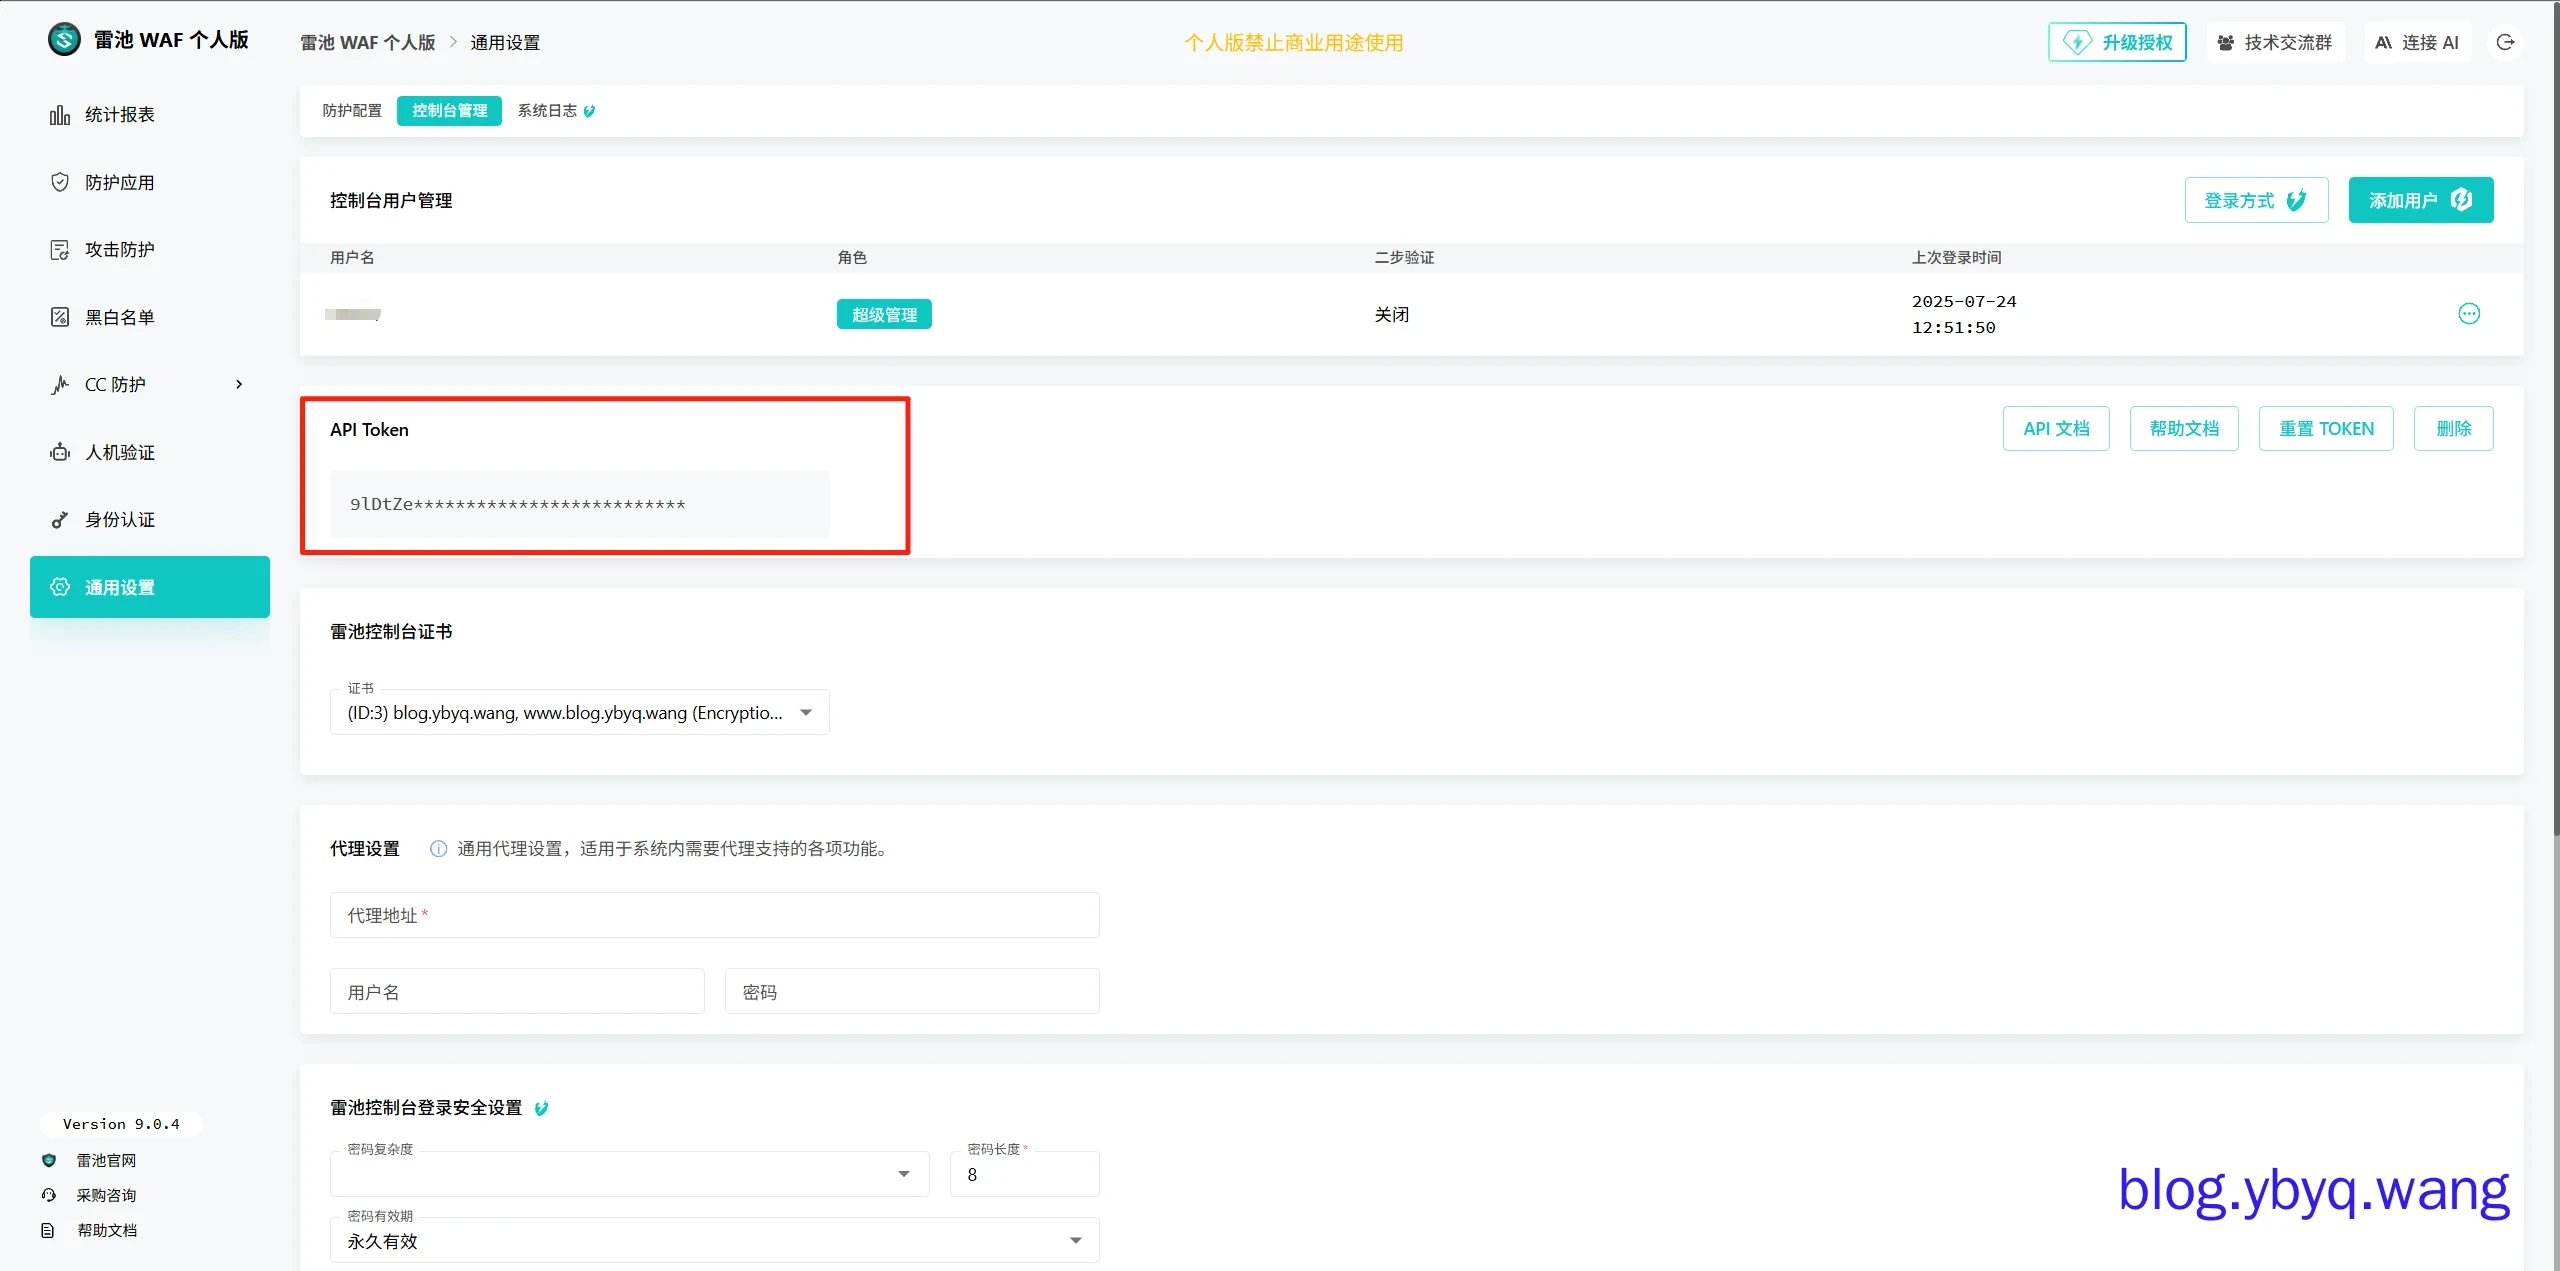Go to 黑白名单 menu item
The image size is (2560, 1271).
tap(150, 317)
